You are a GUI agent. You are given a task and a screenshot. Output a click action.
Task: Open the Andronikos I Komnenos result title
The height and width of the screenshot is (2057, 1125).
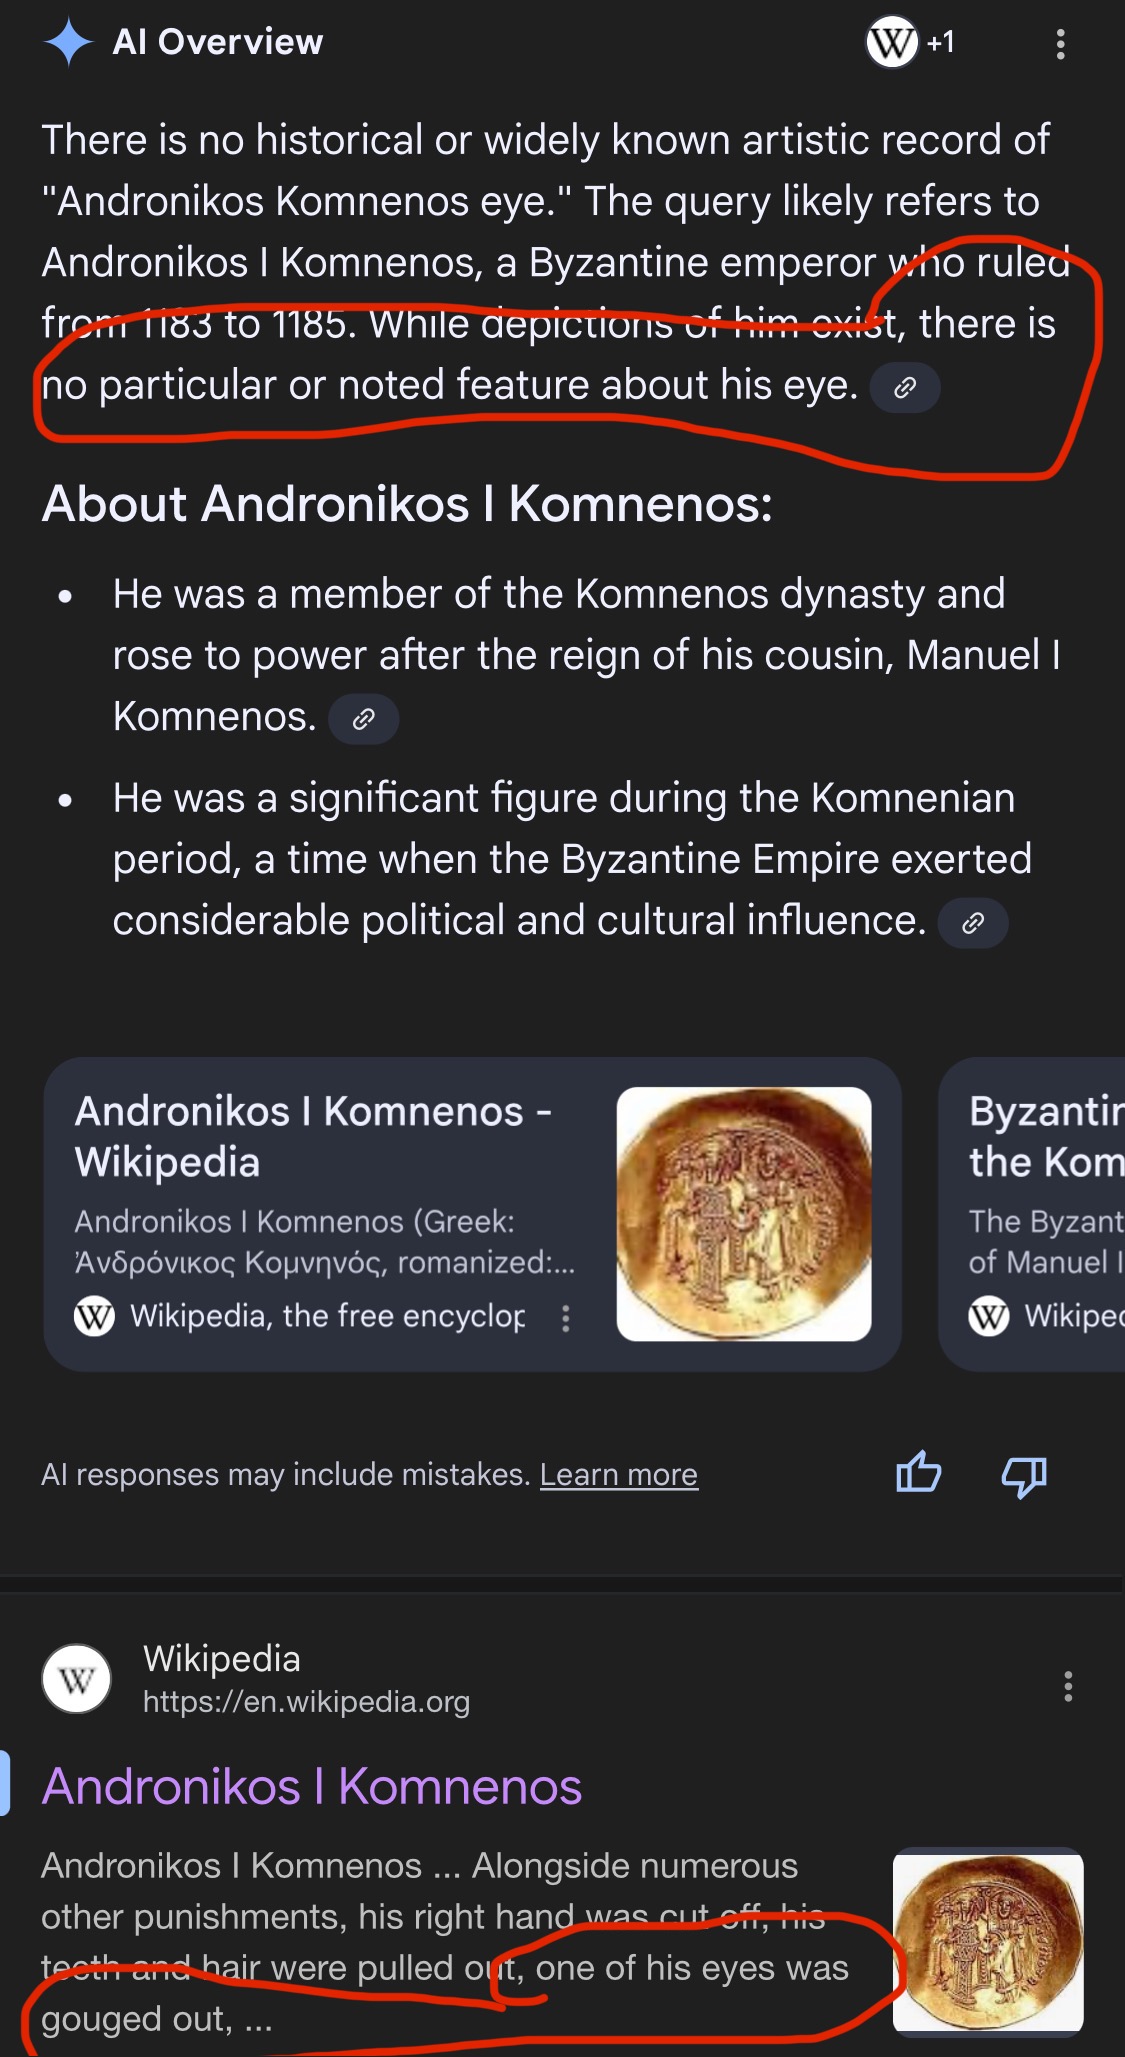(x=311, y=1786)
